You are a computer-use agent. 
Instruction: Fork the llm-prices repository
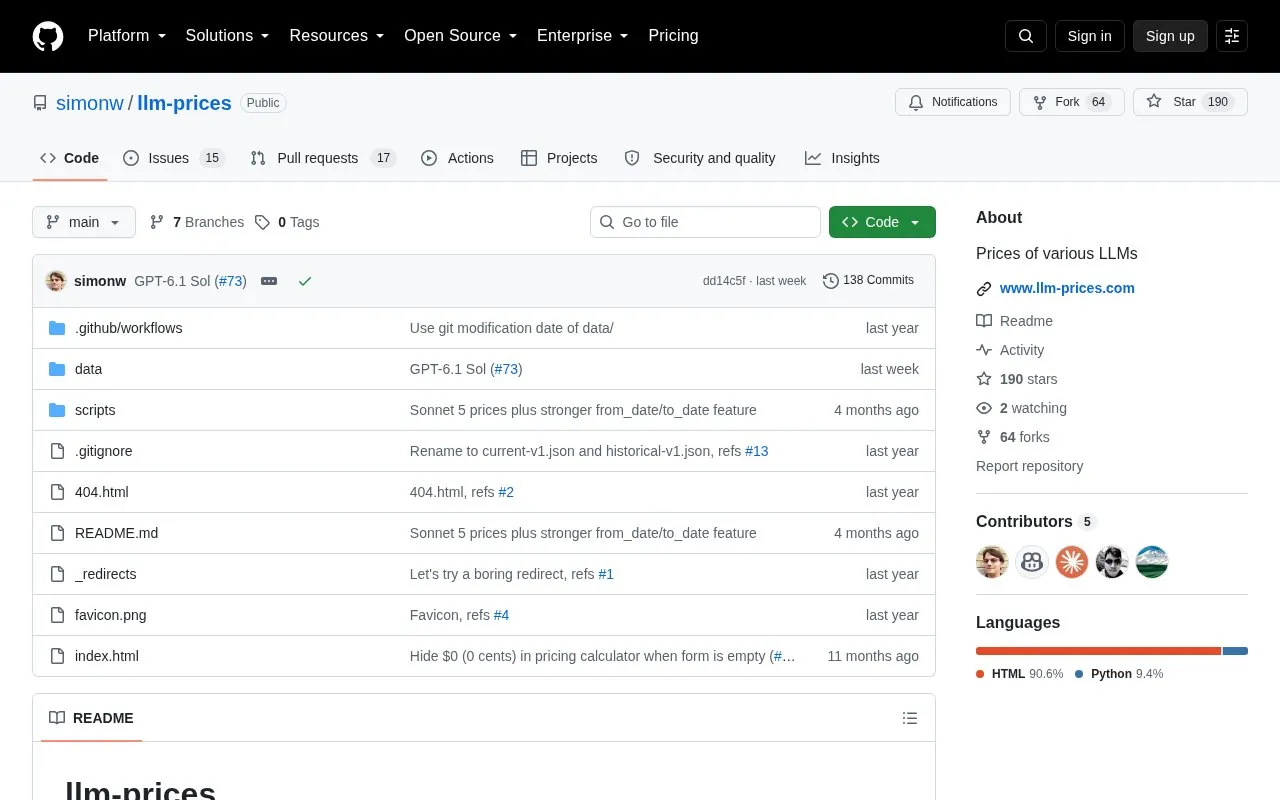(x=1071, y=102)
